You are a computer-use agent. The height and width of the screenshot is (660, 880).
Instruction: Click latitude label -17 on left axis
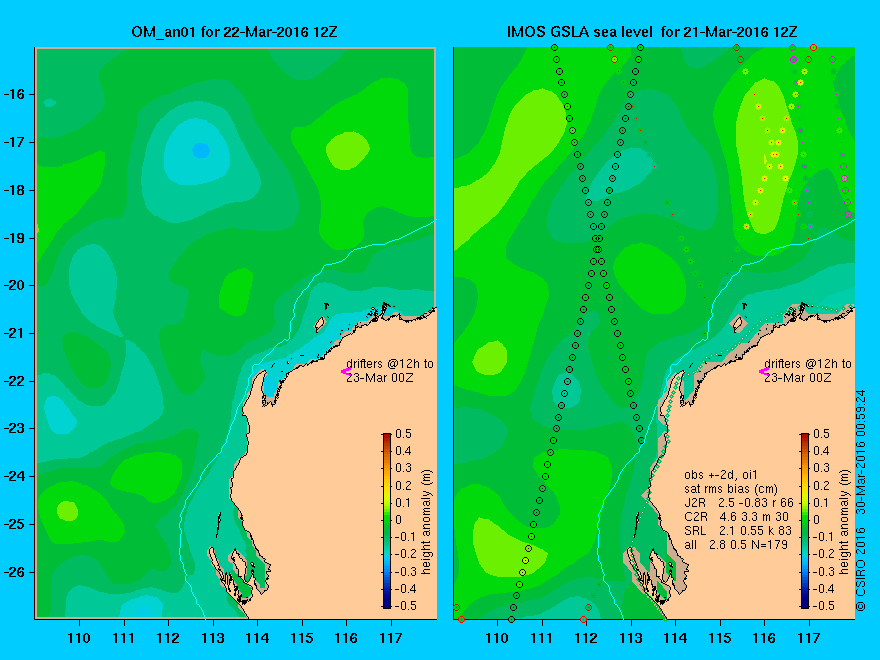[15, 142]
